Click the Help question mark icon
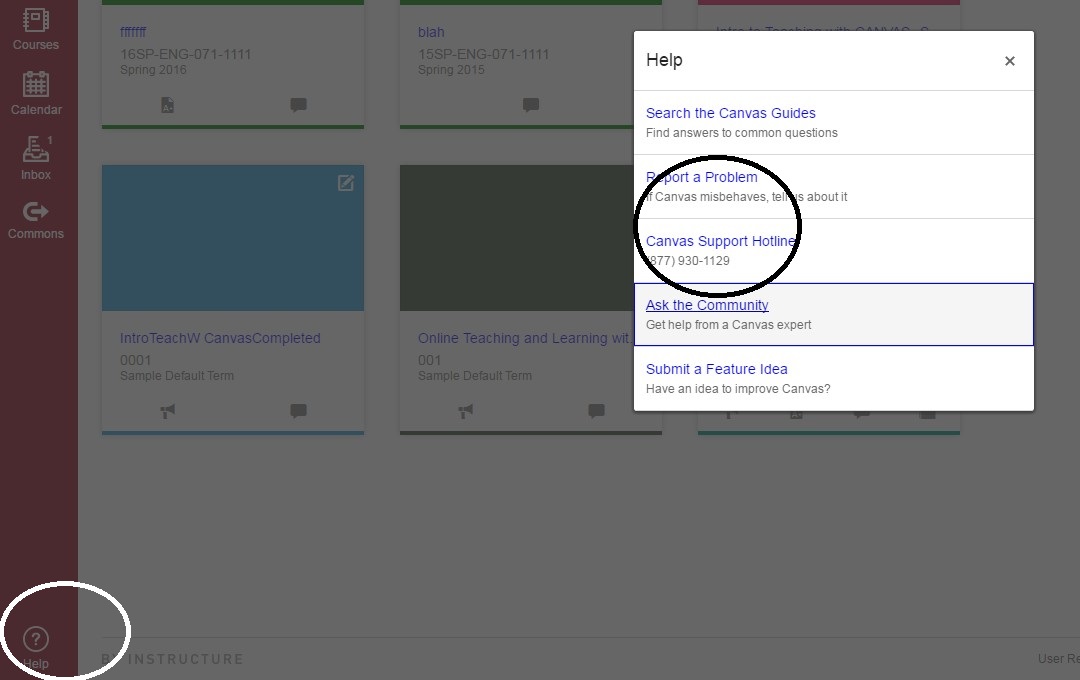Image resolution: width=1080 pixels, height=680 pixels. (36, 639)
